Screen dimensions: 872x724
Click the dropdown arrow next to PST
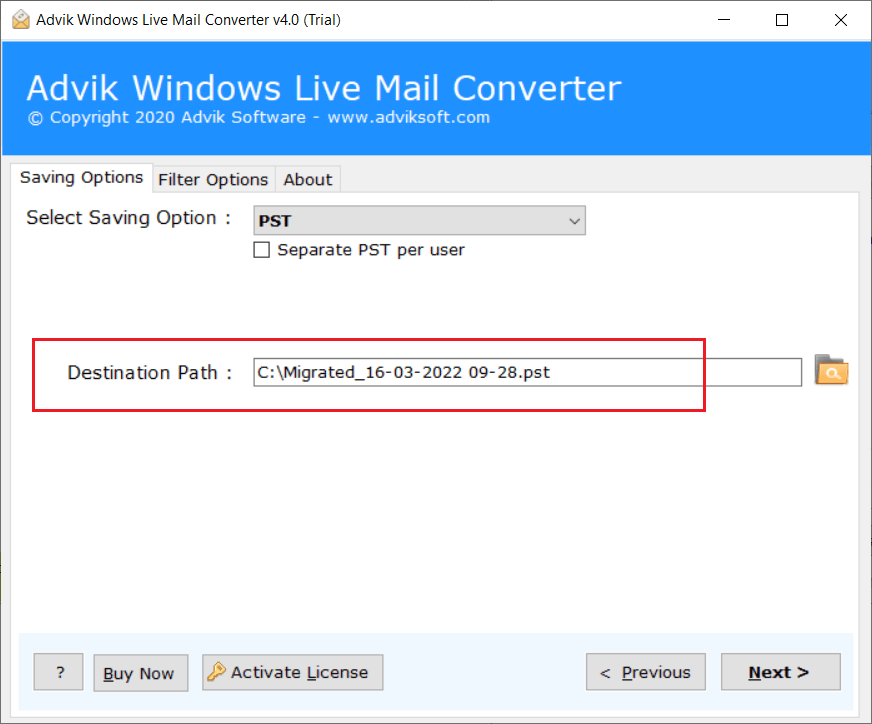point(573,220)
